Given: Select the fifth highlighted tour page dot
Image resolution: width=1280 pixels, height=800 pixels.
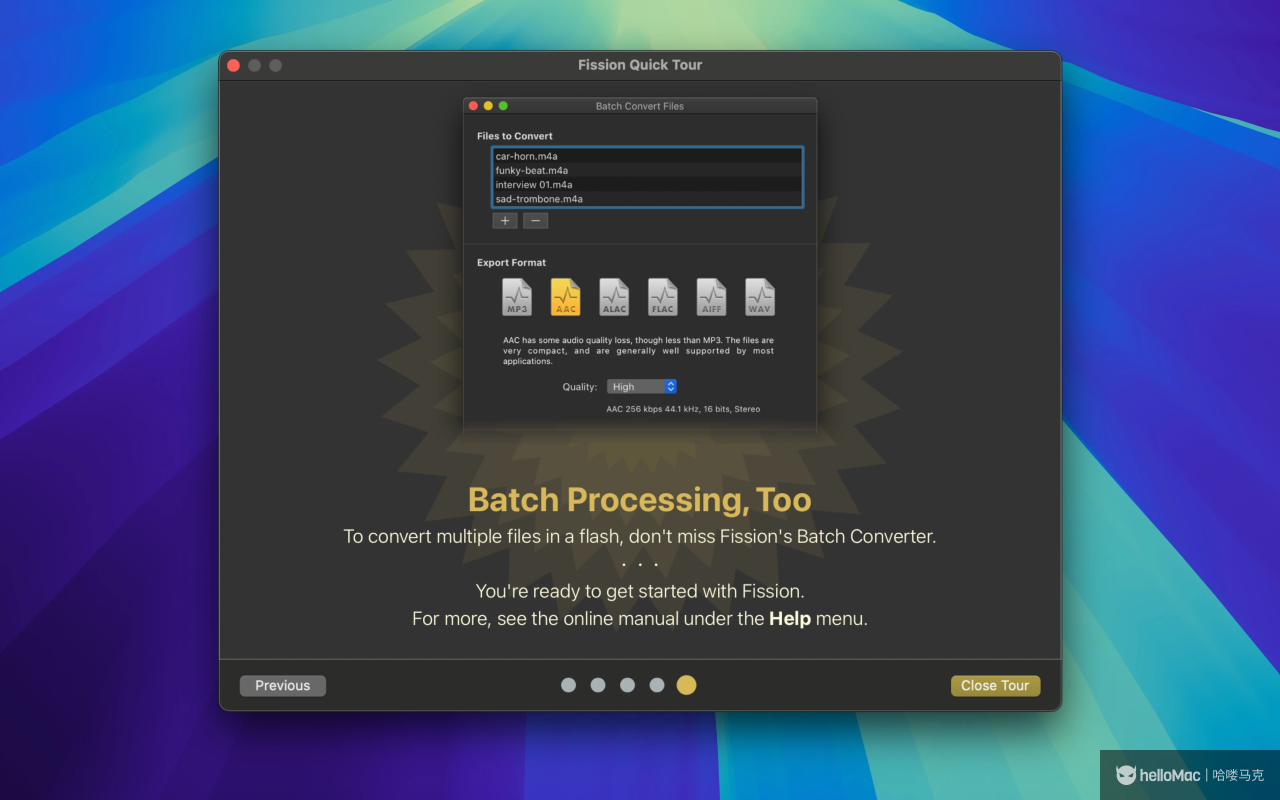Looking at the screenshot, I should tap(686, 685).
